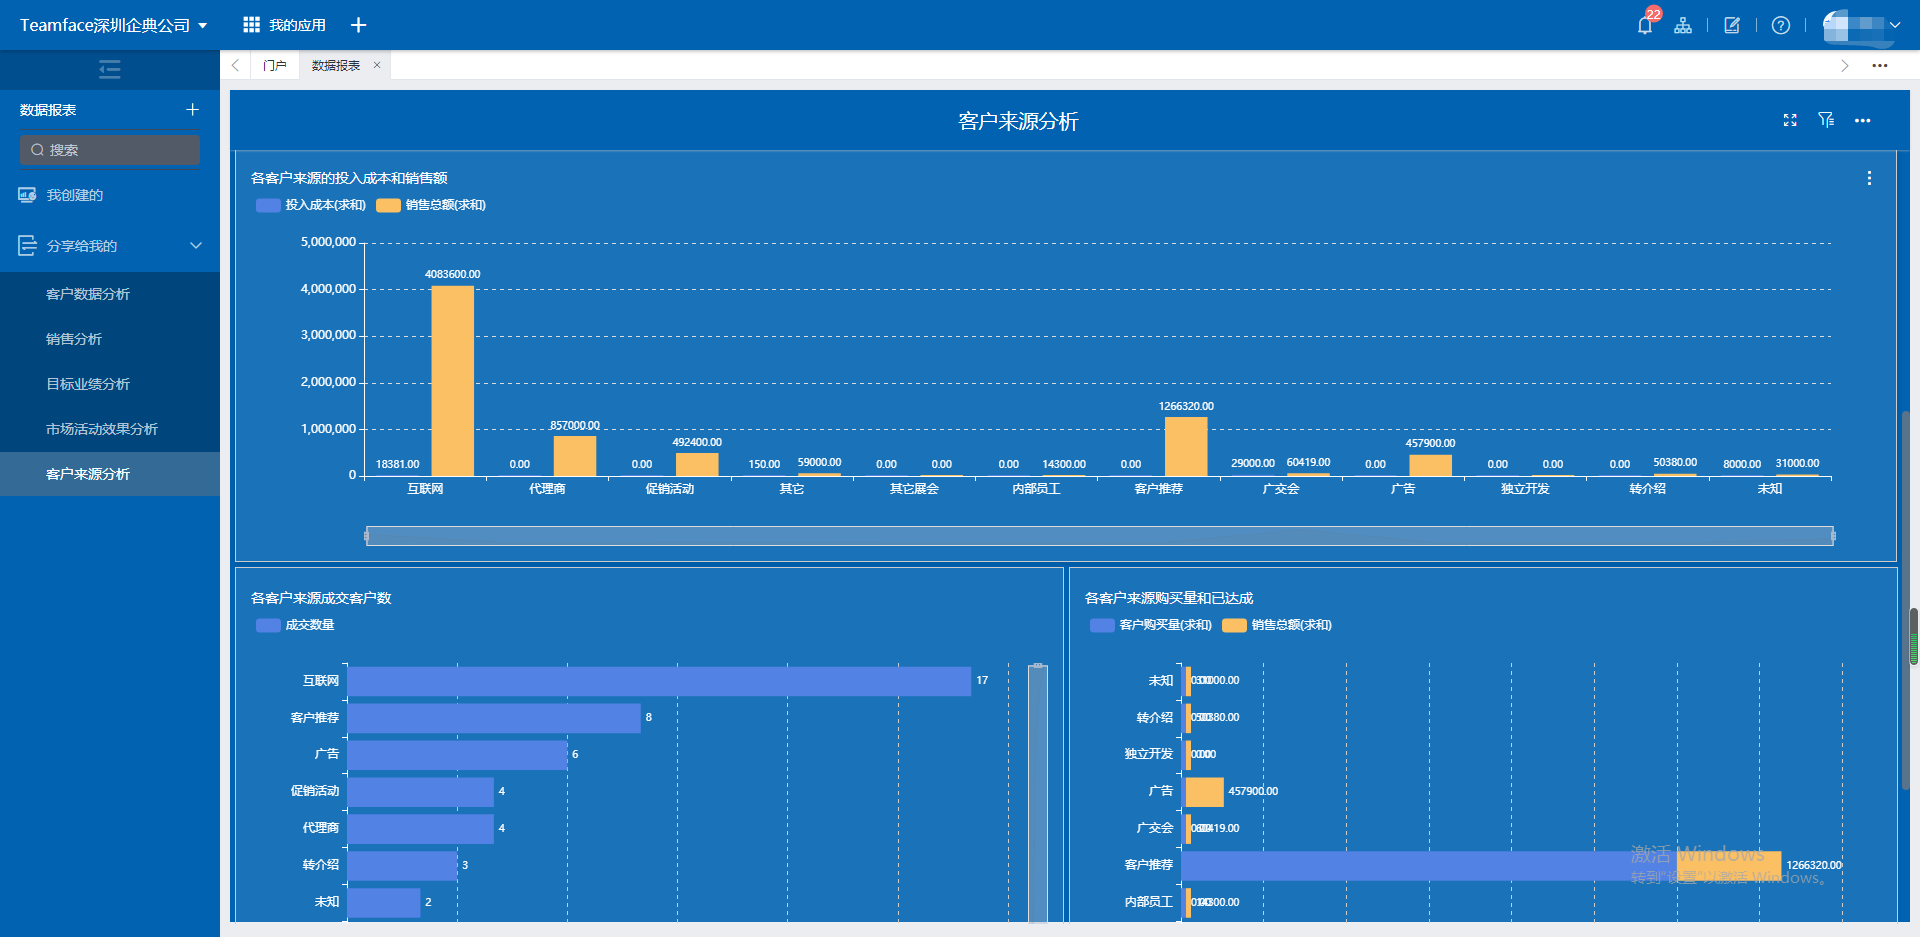Add a new app with the top bar plus icon

tap(358, 25)
